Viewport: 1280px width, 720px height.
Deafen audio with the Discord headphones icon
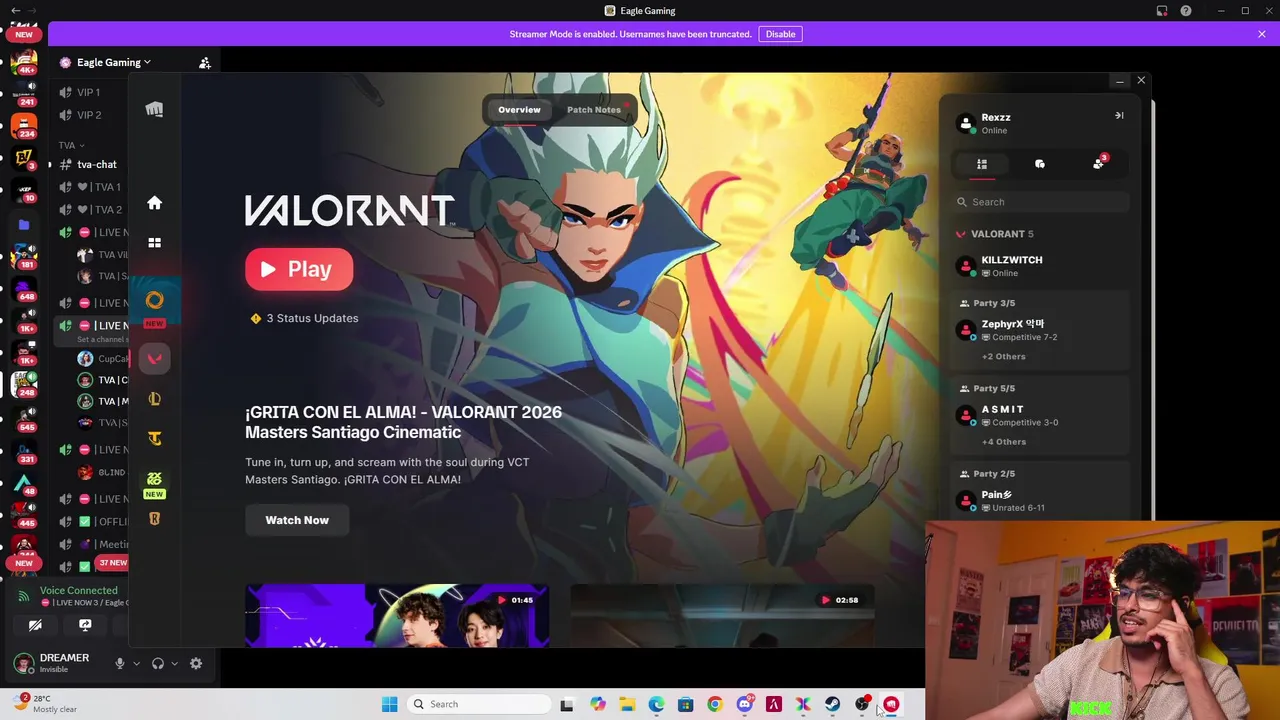point(158,663)
